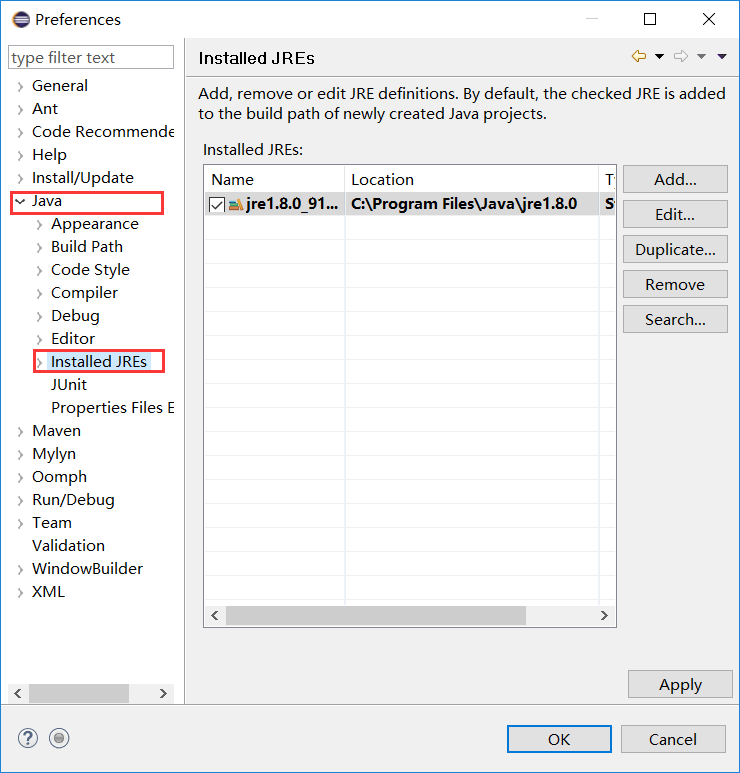Toggle the jre1.8.0_91 default checkbox
Viewport: 740px width, 773px height.
coord(216,205)
